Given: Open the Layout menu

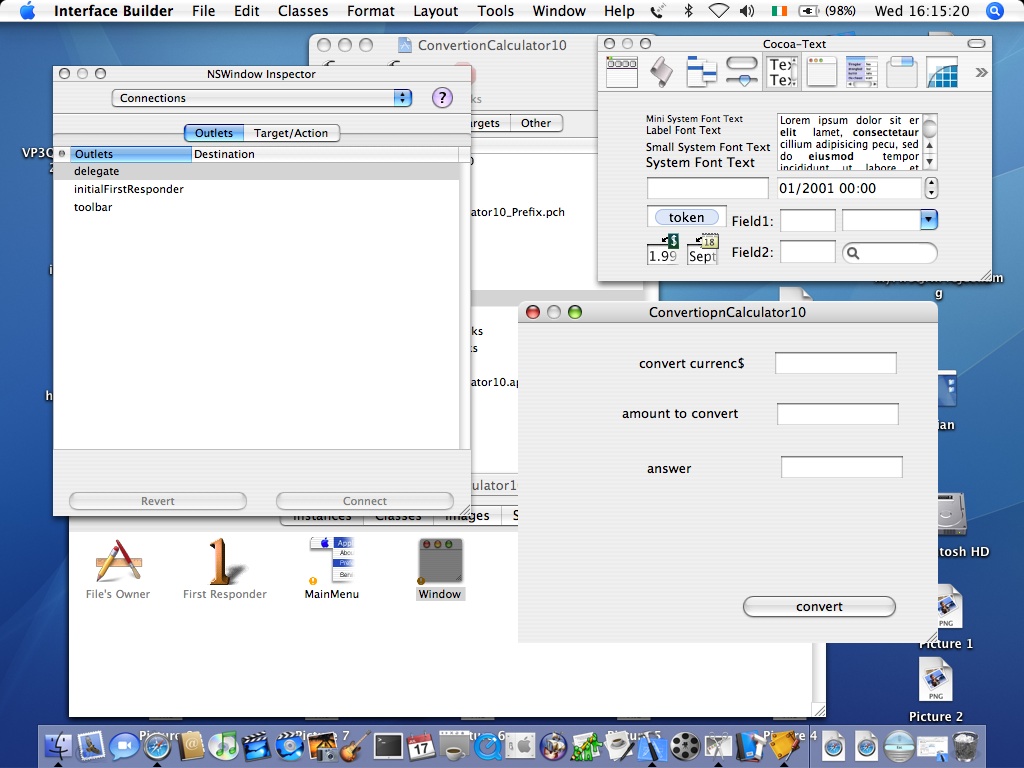Looking at the screenshot, I should point(436,11).
